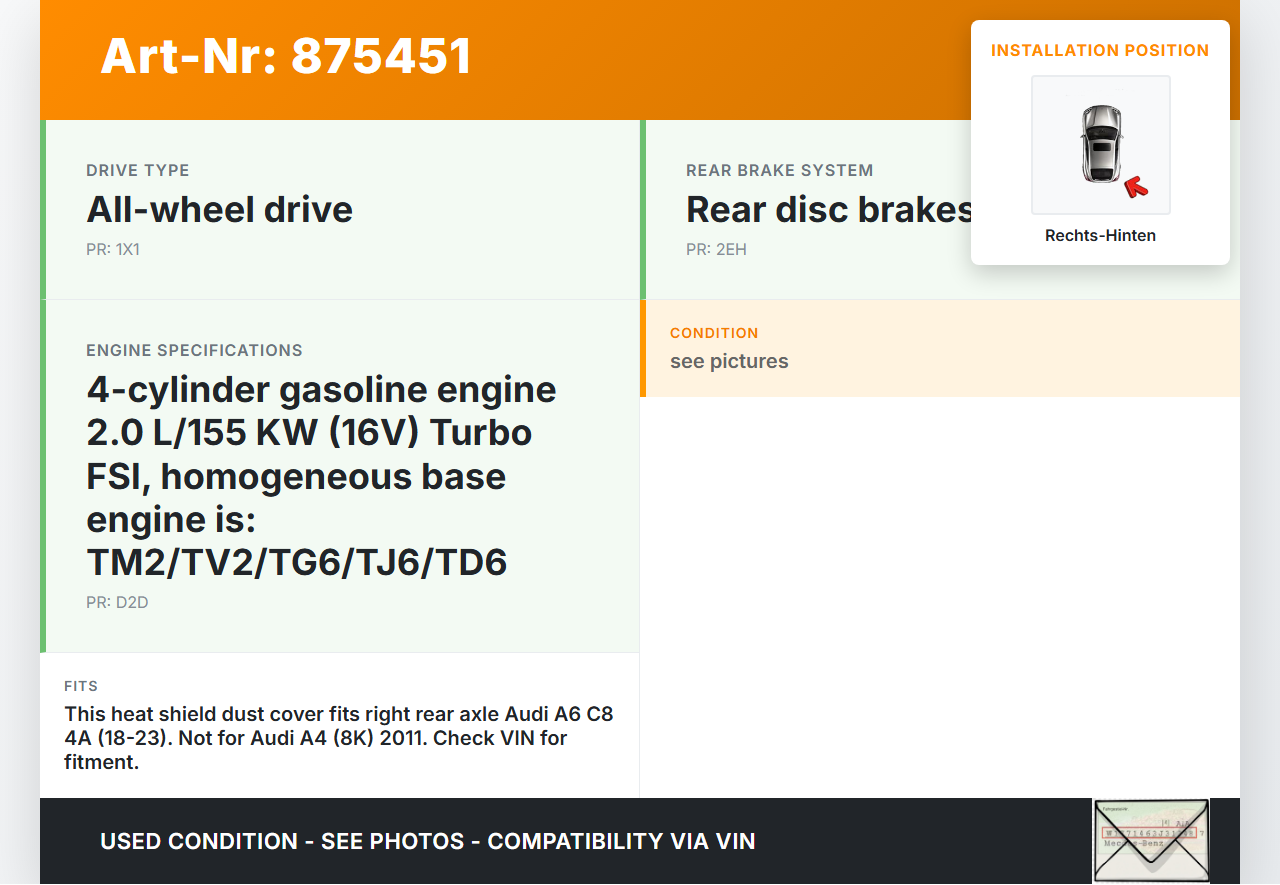Click the 'INSTALLATION POSITION' label
The height and width of the screenshot is (885, 1280).
pos(1100,50)
